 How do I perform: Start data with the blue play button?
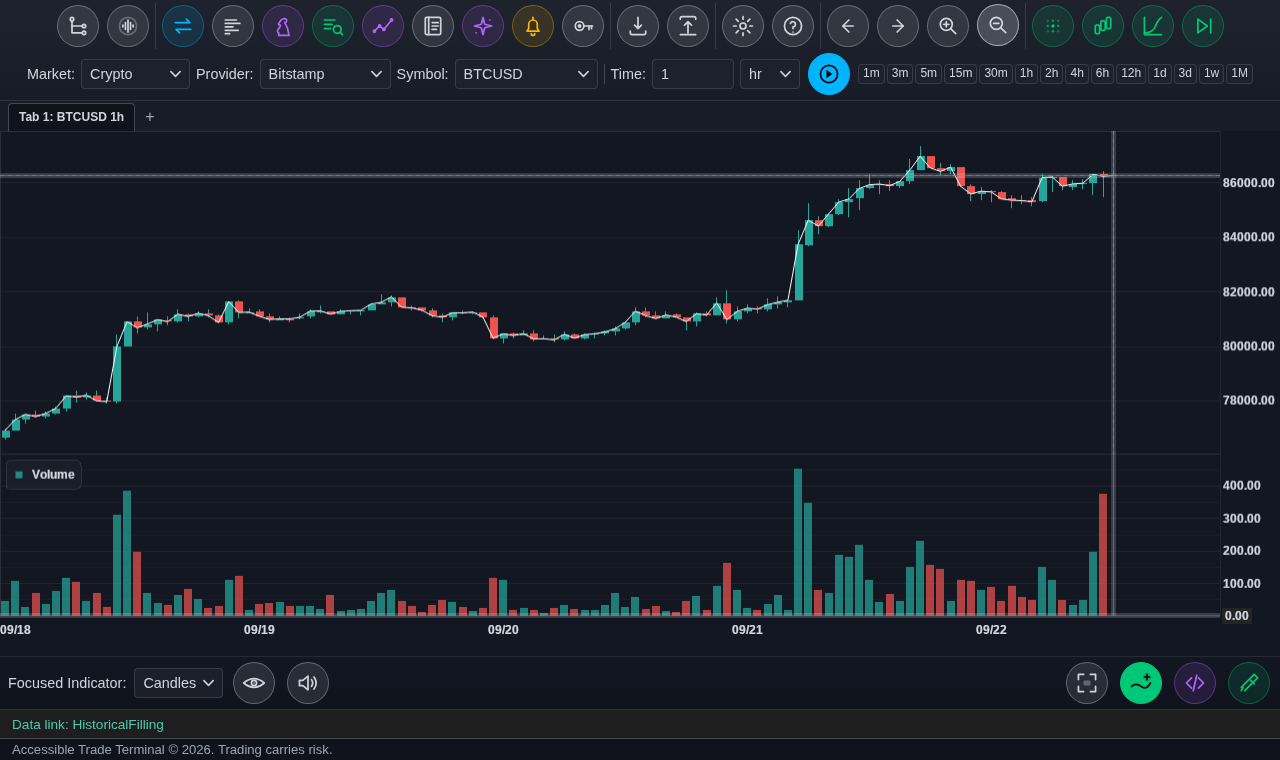click(829, 74)
